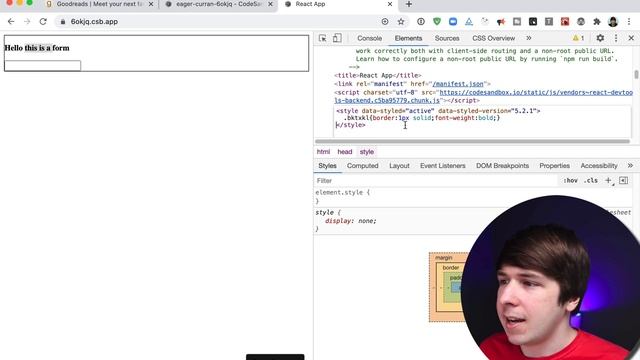
Task: Reload the page with the refresh icon
Action: 43,22
